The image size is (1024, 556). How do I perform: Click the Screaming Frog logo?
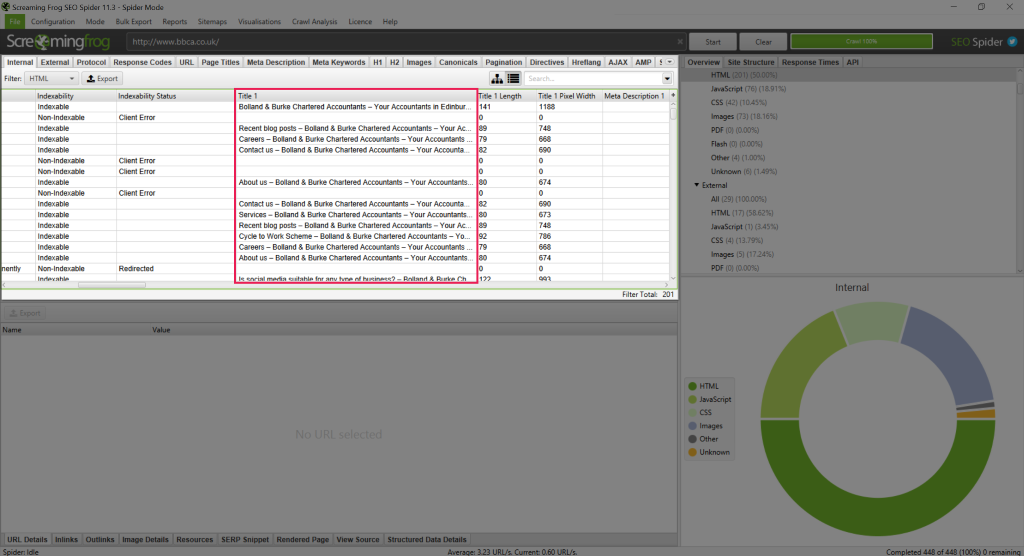(62, 42)
